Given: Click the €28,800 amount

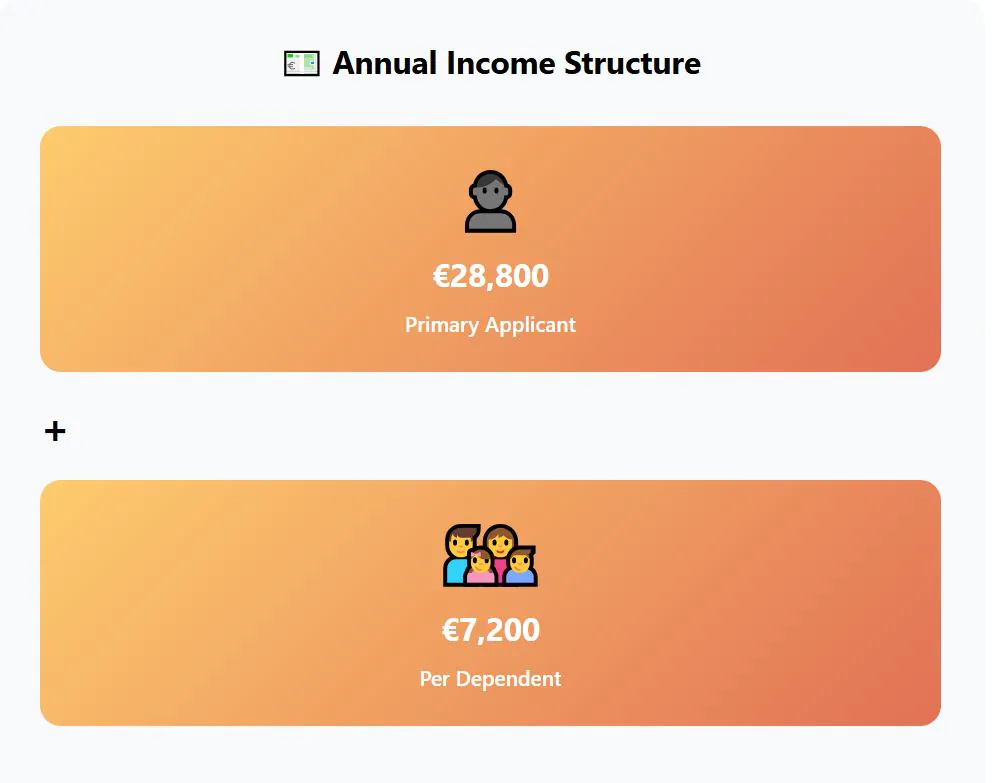Looking at the screenshot, I should click(490, 276).
